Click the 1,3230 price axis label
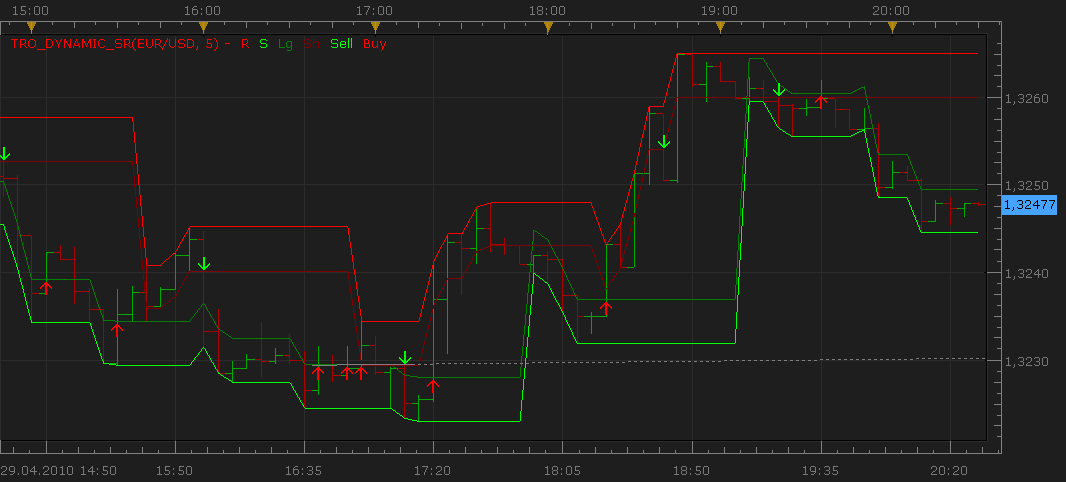The image size is (1066, 482). coord(1027,362)
